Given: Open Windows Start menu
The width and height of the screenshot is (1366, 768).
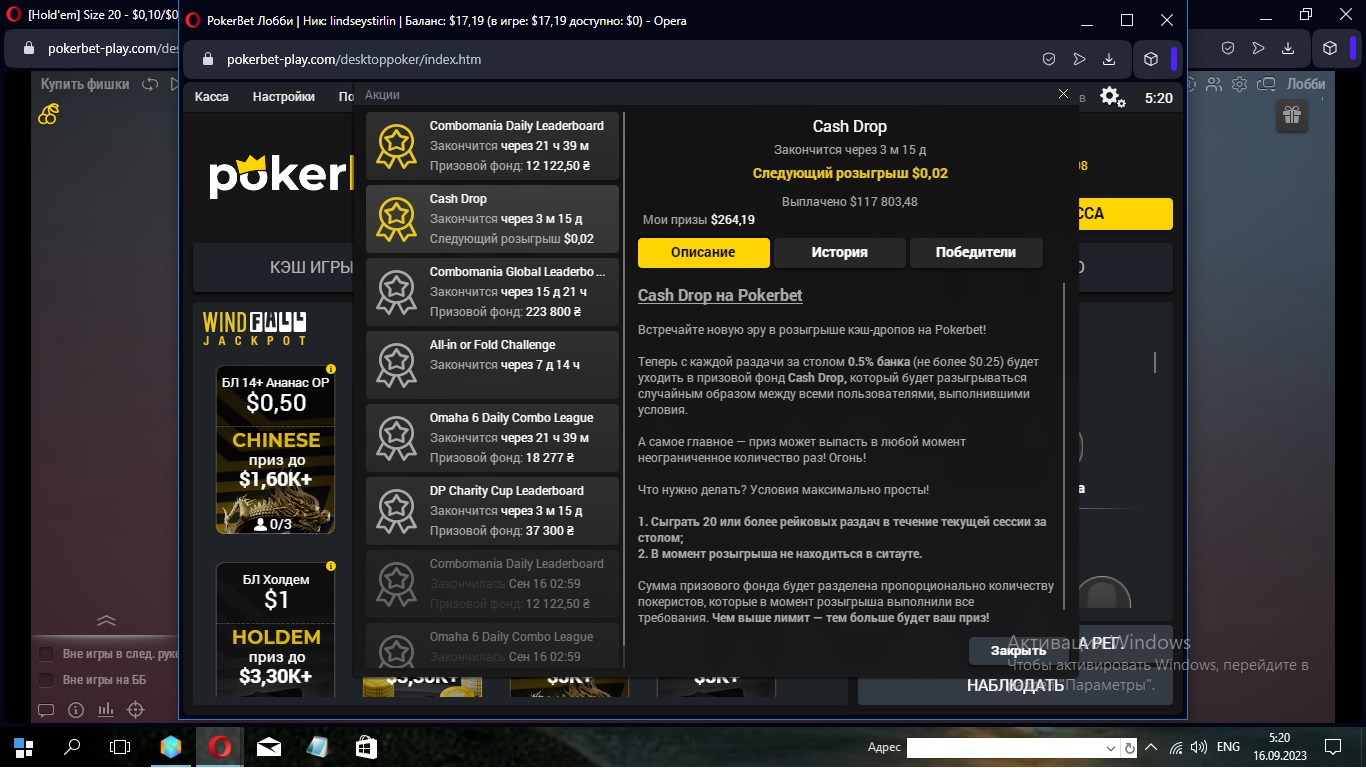Looking at the screenshot, I should pyautogui.click(x=23, y=747).
